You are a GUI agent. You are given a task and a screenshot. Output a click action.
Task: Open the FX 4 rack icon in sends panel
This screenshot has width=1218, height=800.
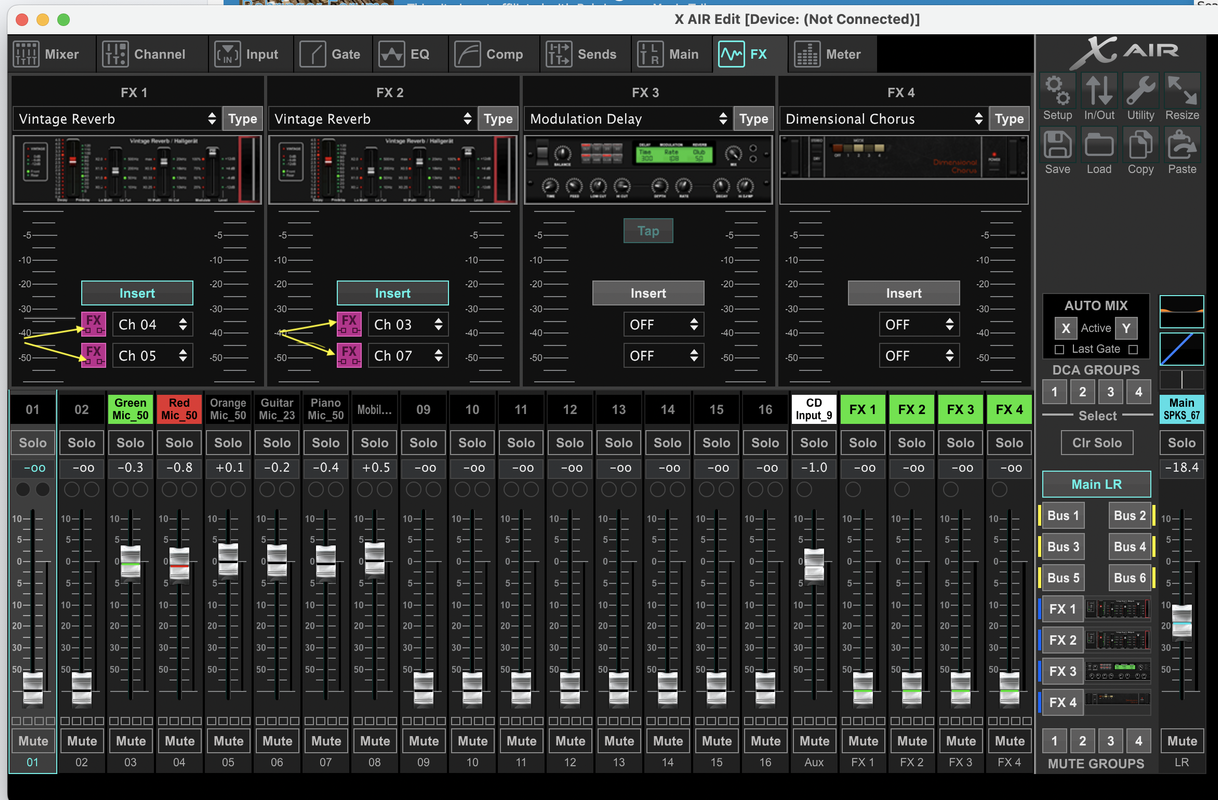(1117, 702)
